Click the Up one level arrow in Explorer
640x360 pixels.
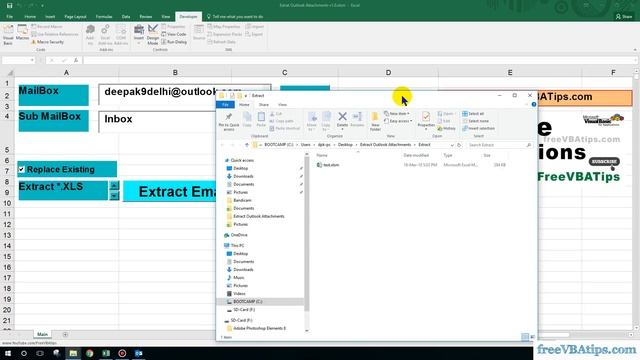247,145
